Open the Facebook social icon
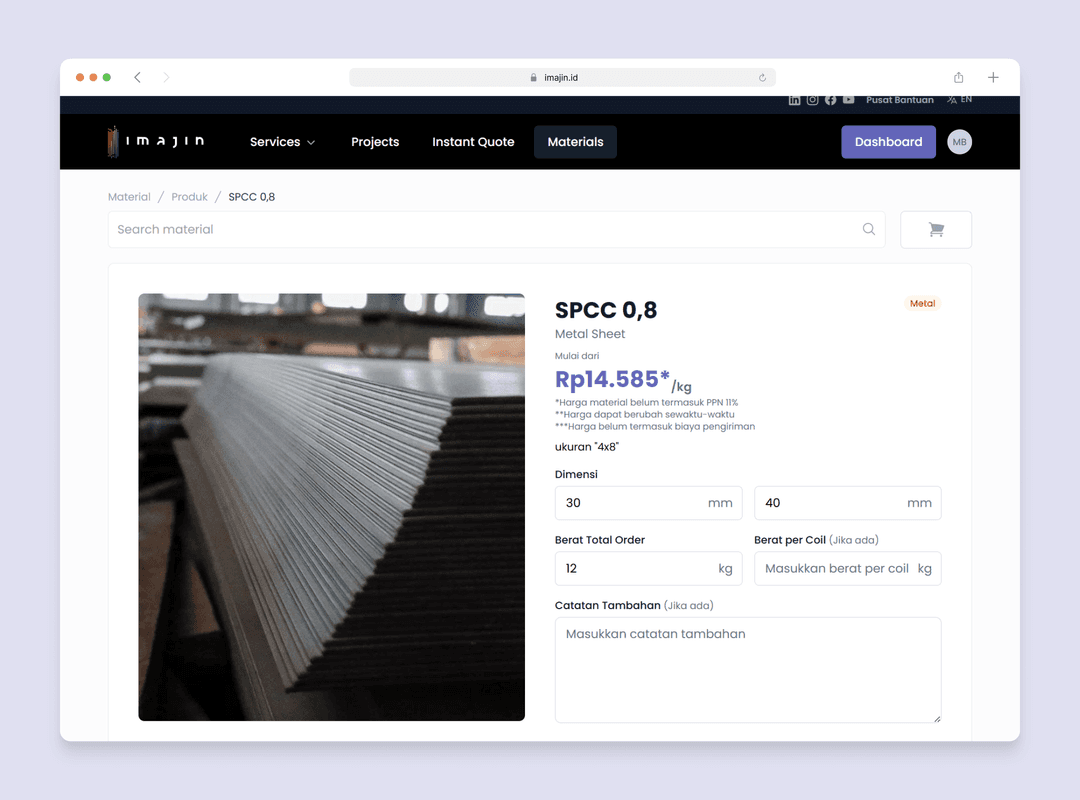 (x=830, y=100)
